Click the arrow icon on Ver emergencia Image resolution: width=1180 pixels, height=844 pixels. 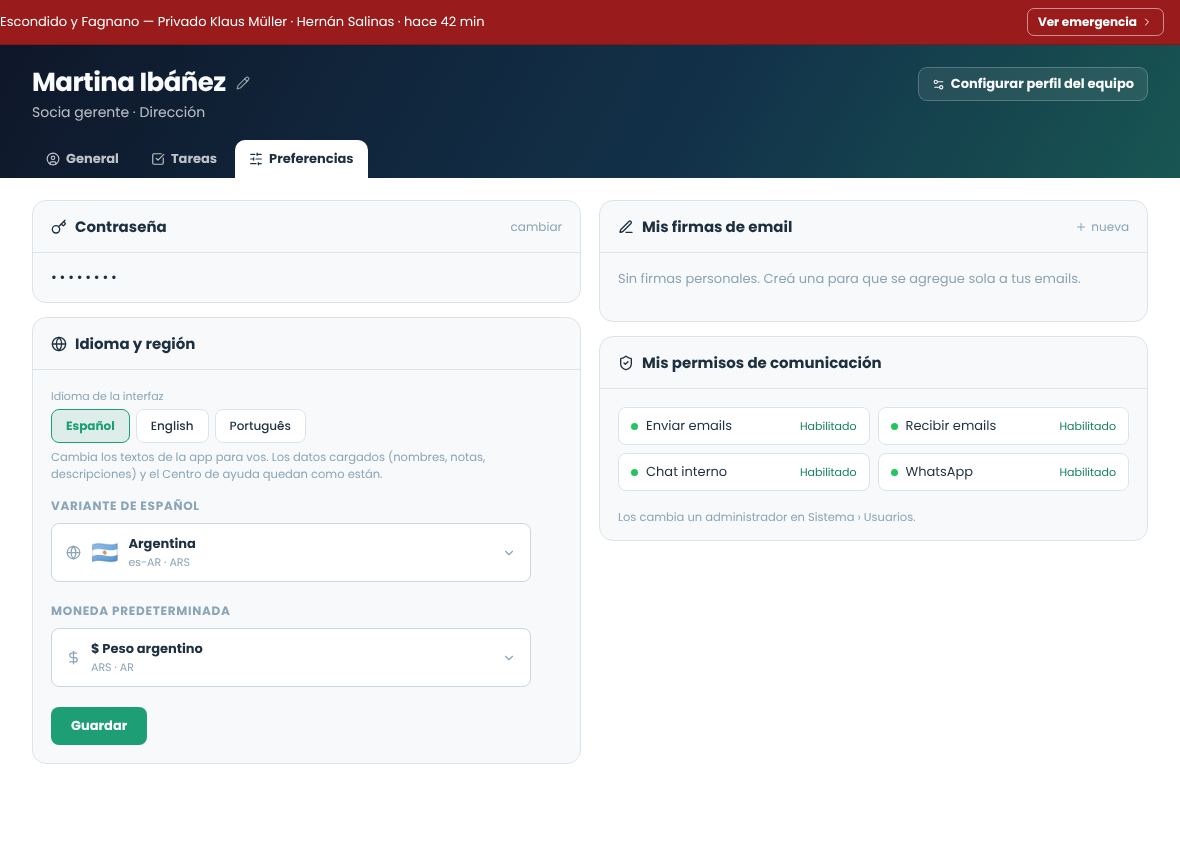click(x=1147, y=22)
